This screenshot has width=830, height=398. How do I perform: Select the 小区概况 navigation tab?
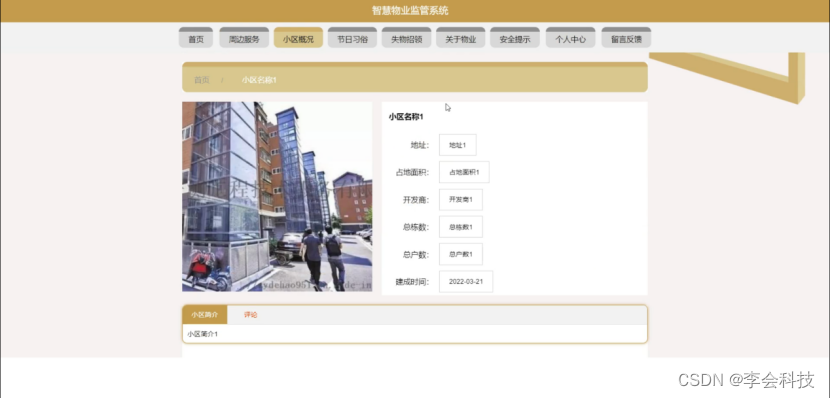298,38
